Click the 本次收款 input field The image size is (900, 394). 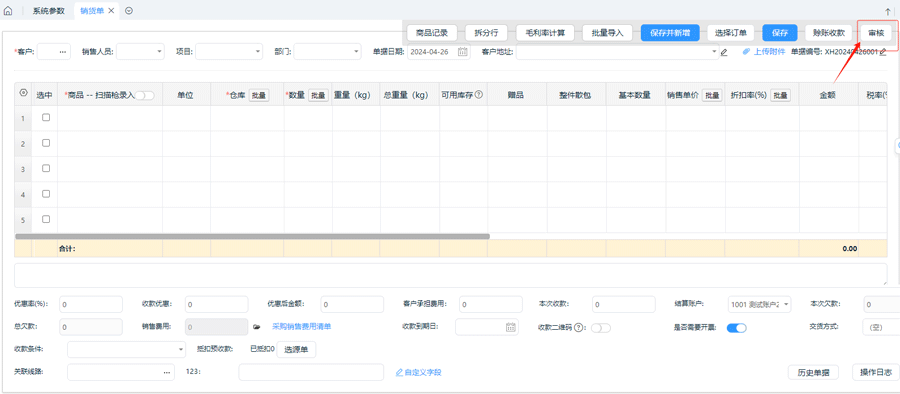(x=623, y=304)
